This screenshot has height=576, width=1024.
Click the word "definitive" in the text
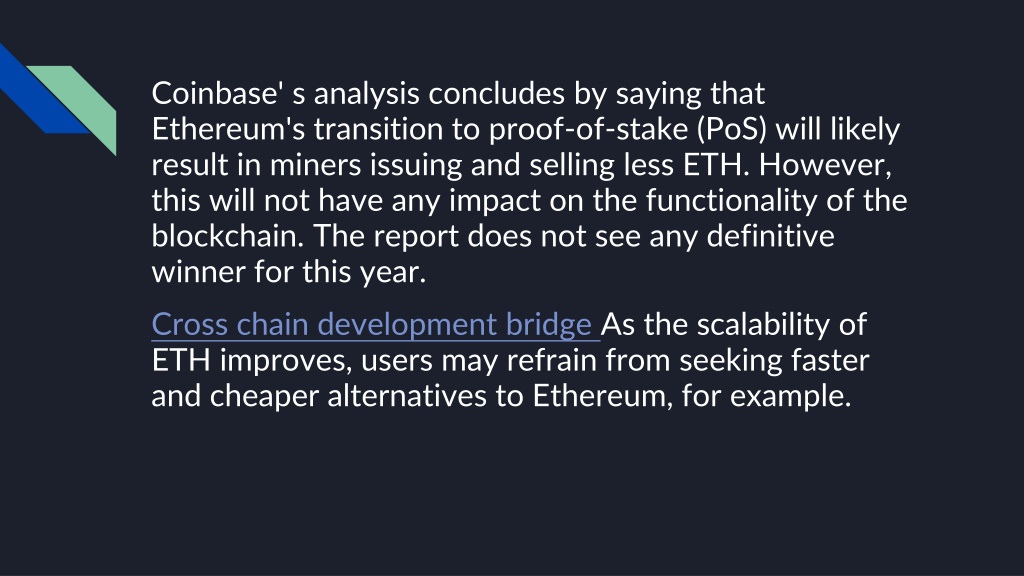click(770, 235)
